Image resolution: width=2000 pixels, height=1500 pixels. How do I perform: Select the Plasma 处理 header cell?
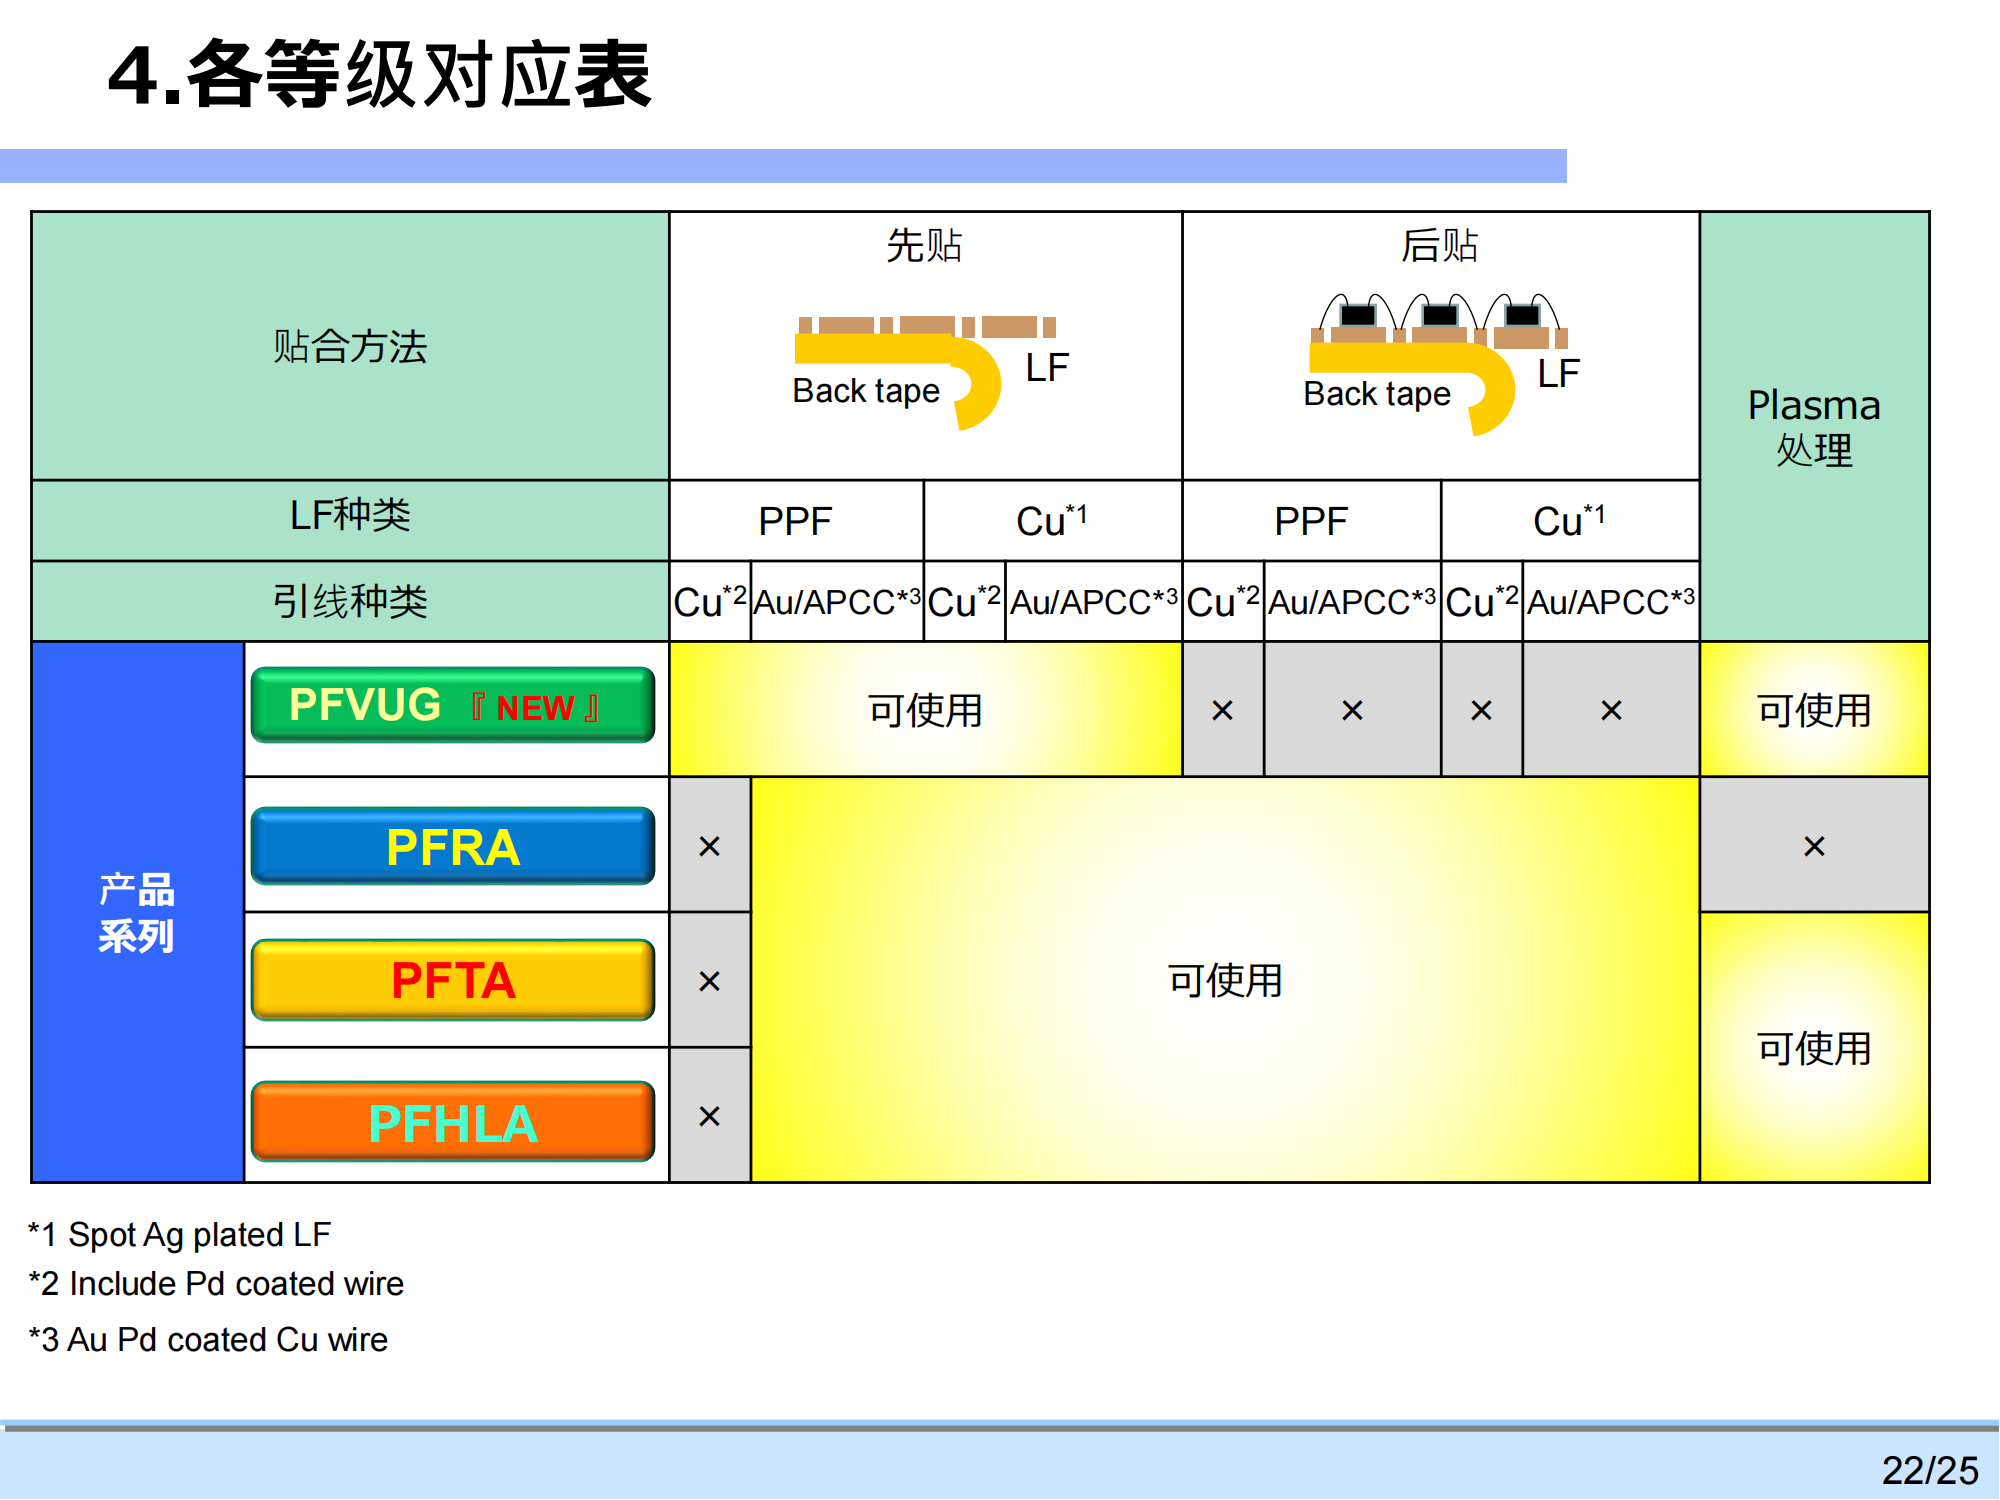[x=1814, y=427]
